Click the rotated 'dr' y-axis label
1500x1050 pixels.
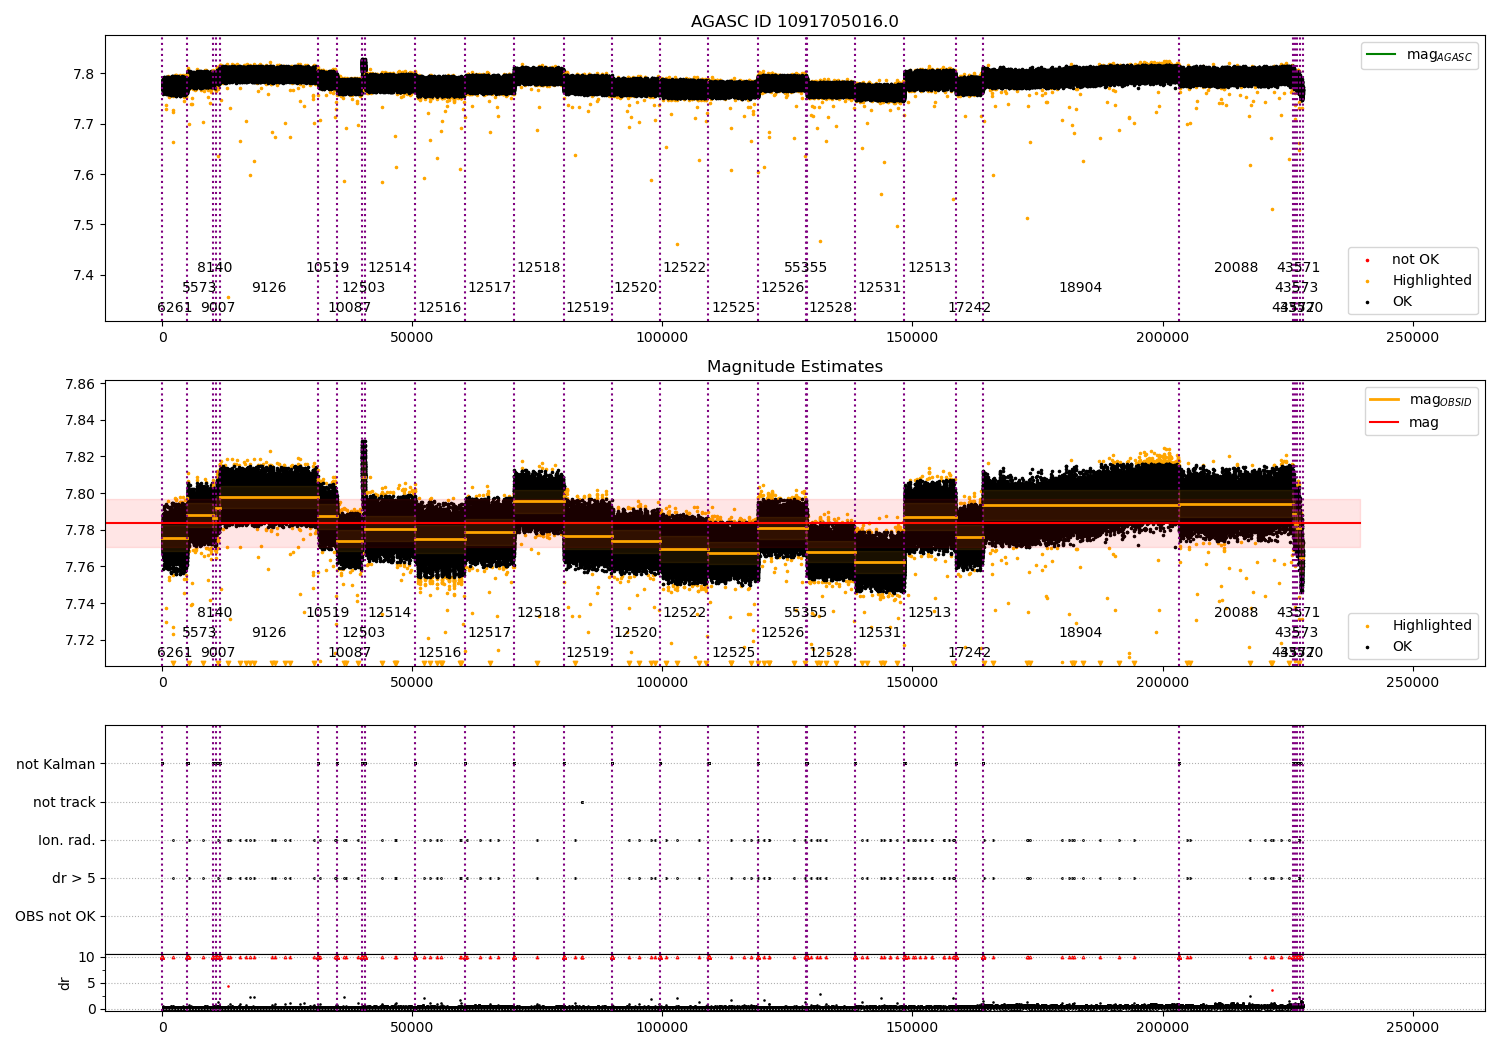pyautogui.click(x=65, y=983)
